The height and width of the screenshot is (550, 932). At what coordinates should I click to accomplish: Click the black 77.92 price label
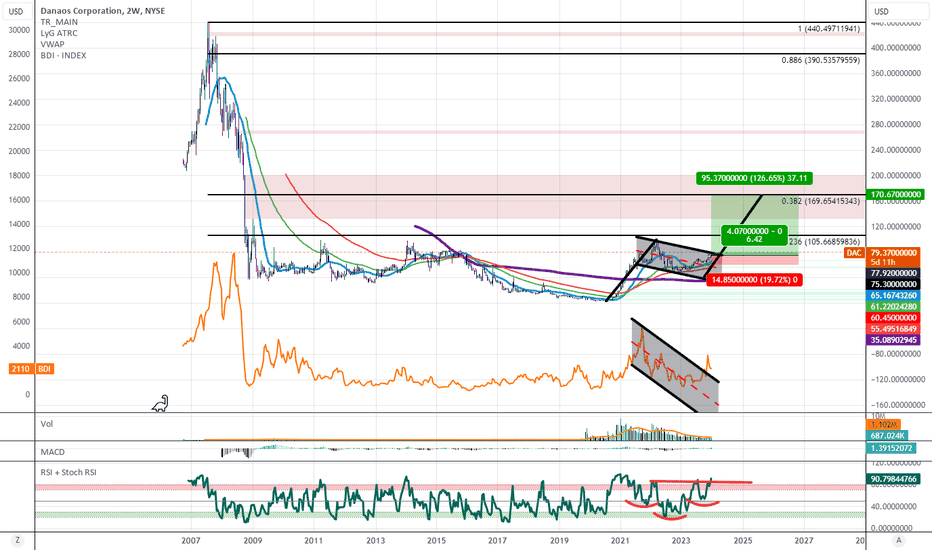tap(893, 273)
